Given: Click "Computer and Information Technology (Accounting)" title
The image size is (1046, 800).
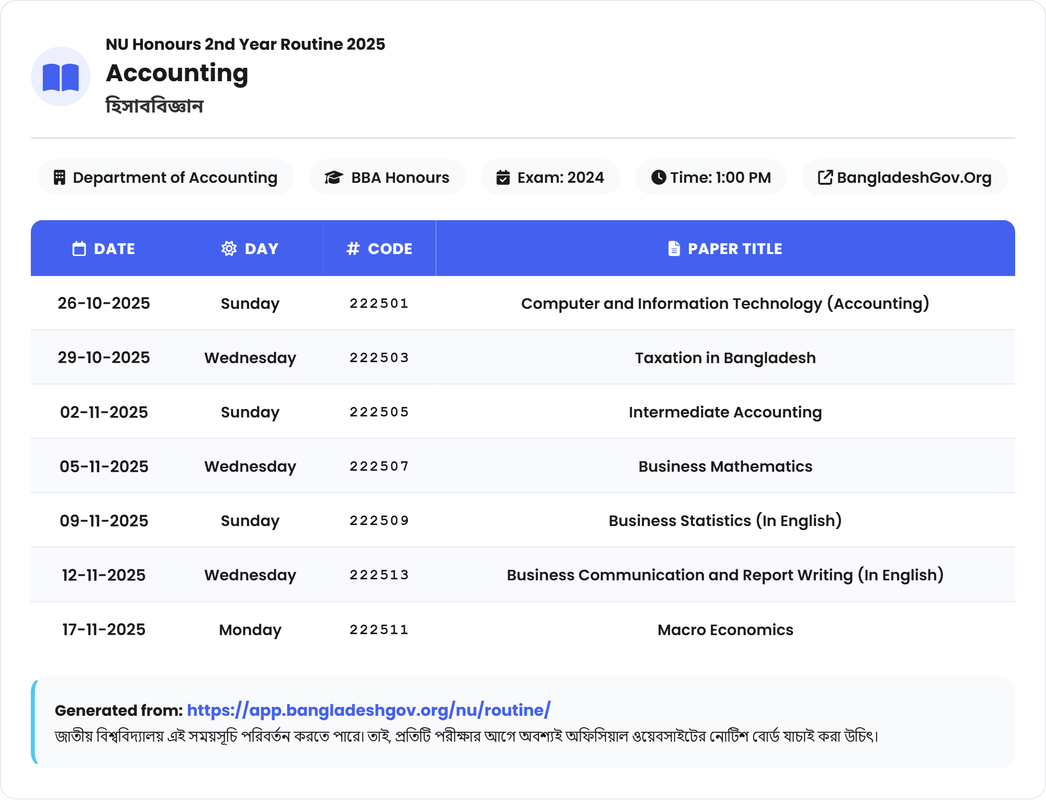Looking at the screenshot, I should tap(725, 304).
